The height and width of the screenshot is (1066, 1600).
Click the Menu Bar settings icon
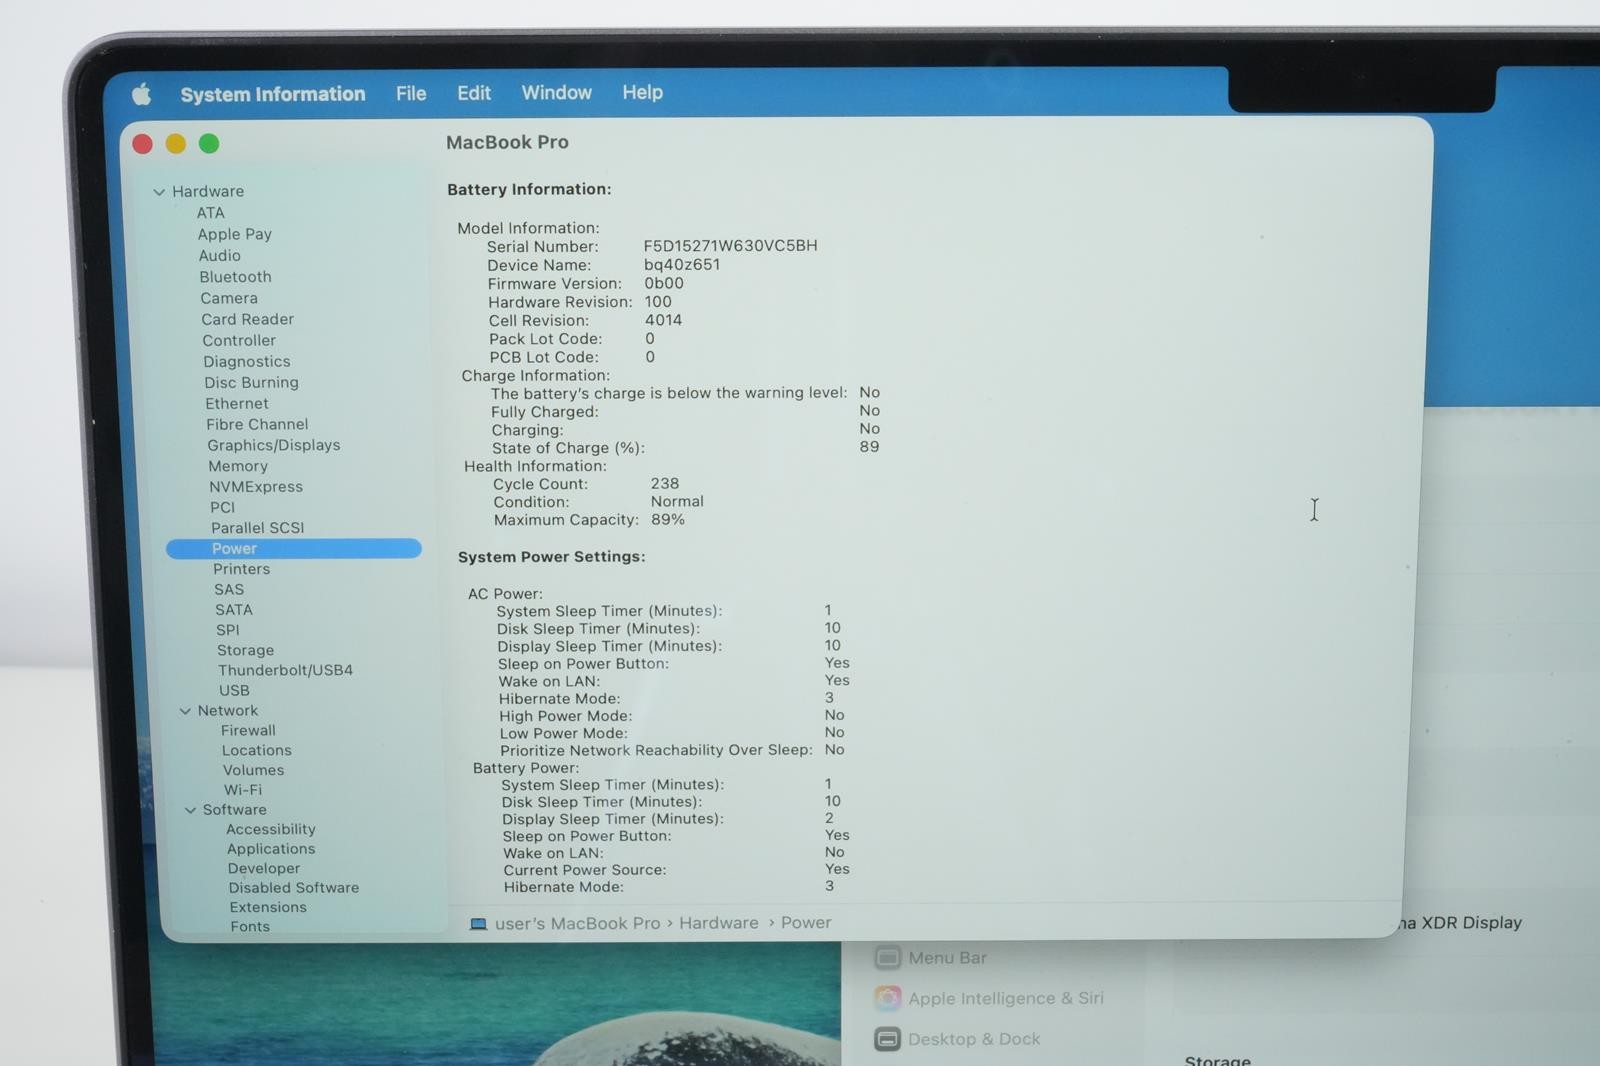(x=887, y=957)
